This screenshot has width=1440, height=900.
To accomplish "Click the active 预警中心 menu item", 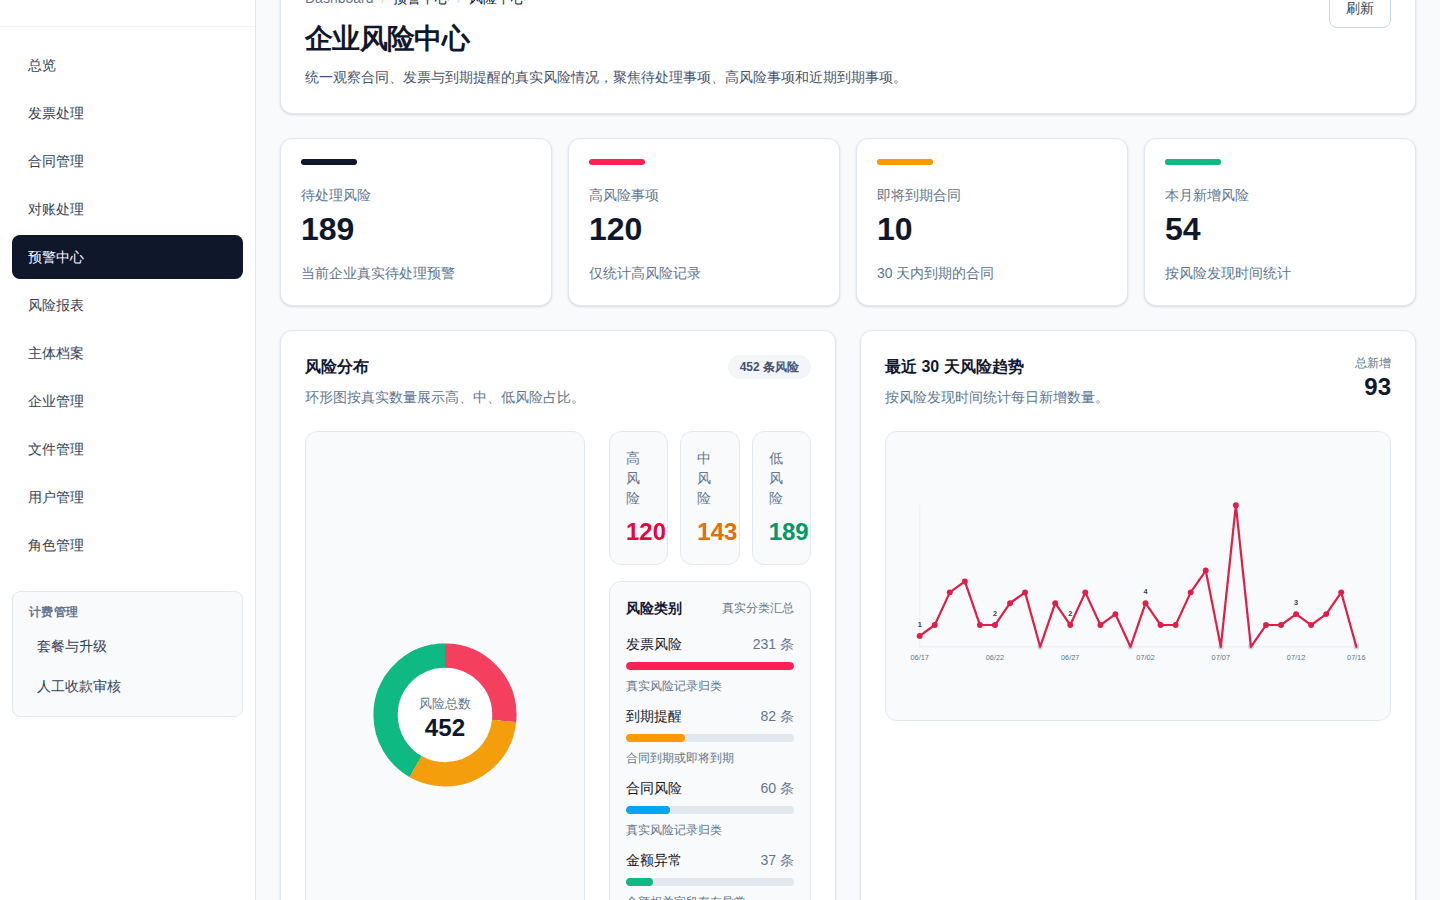I will coord(127,257).
